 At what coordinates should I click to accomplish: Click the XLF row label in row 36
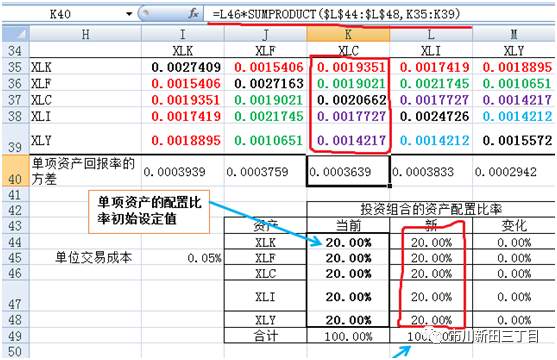(85, 84)
